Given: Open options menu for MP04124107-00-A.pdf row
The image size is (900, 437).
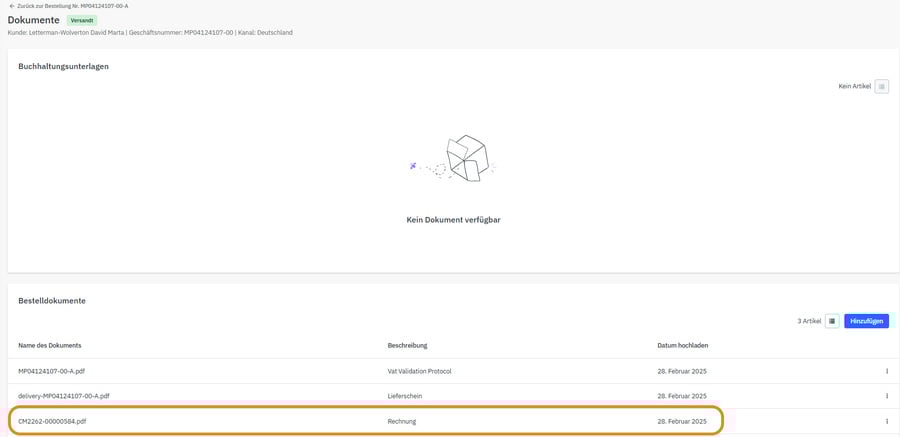Looking at the screenshot, I should click(886, 371).
